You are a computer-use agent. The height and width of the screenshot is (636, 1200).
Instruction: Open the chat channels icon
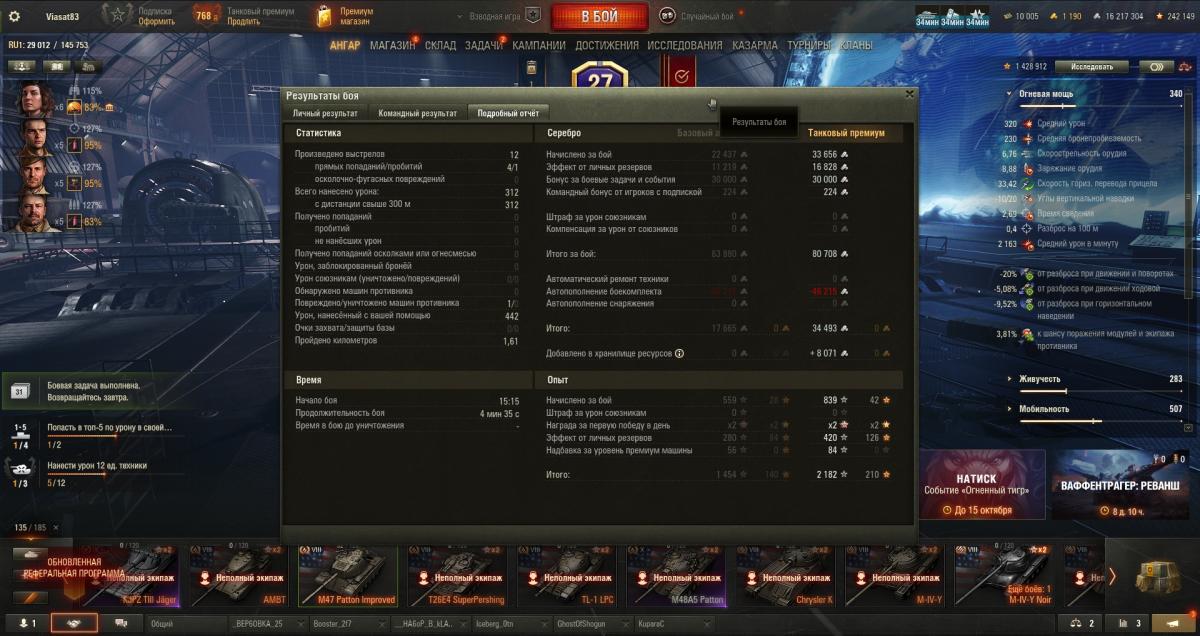[121, 623]
